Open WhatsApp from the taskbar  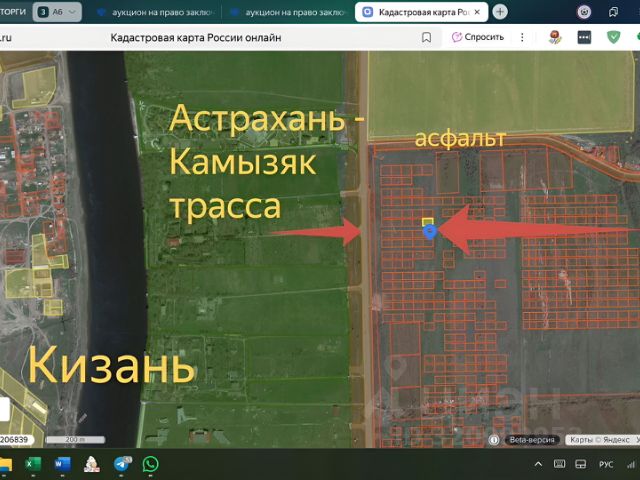(x=150, y=464)
